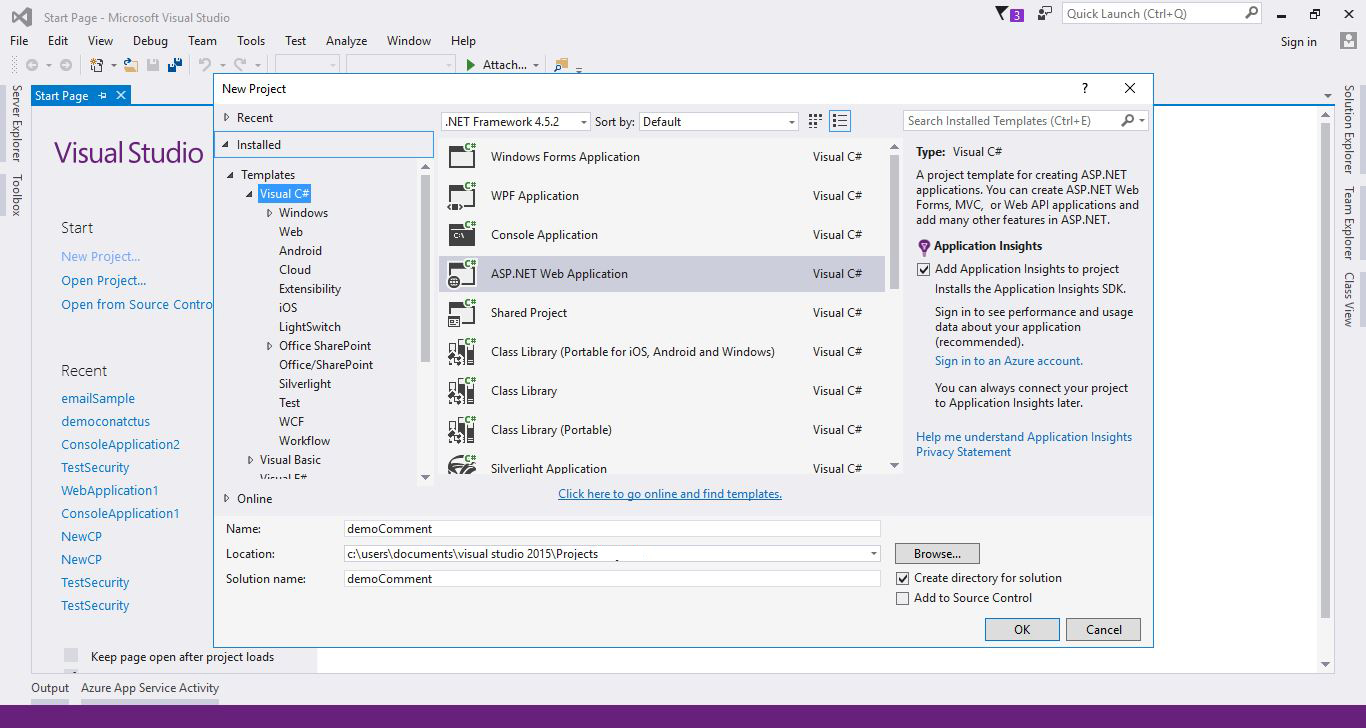1366x728 pixels.
Task: Select the Console Application template icon
Action: (462, 234)
